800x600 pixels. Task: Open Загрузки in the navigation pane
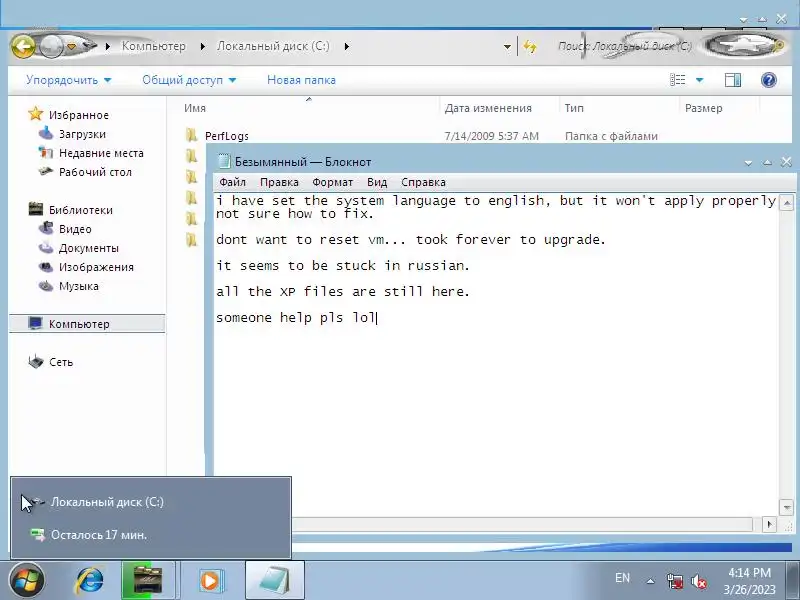[82, 134]
